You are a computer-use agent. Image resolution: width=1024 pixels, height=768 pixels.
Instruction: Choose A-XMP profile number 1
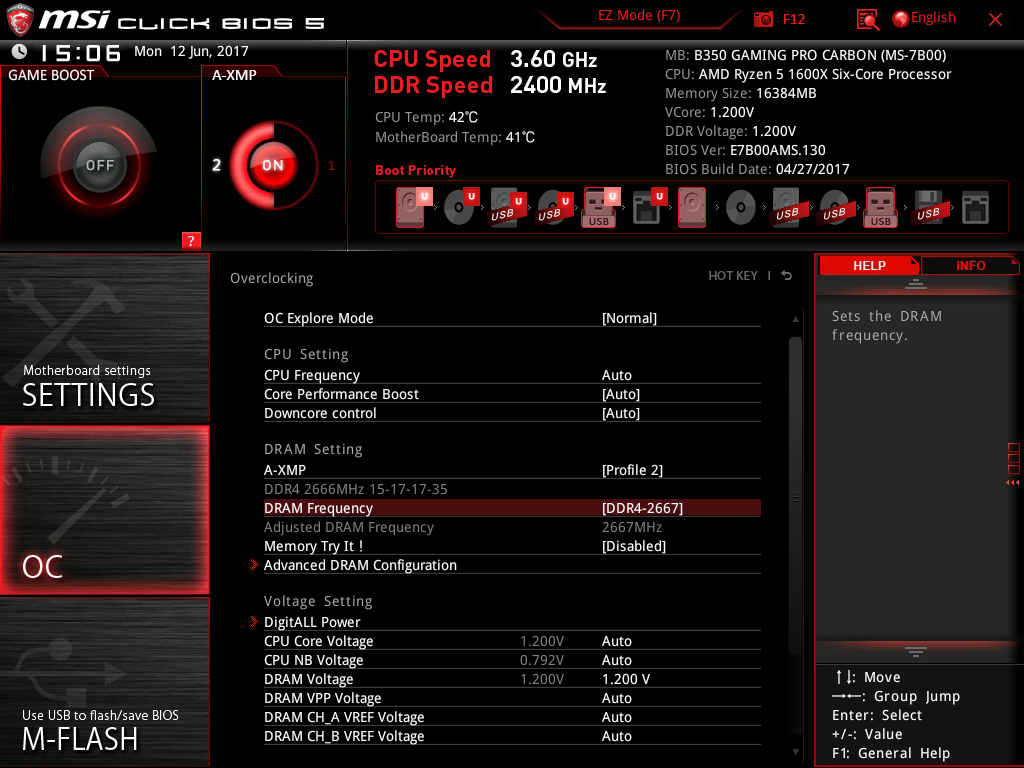pyautogui.click(x=331, y=165)
